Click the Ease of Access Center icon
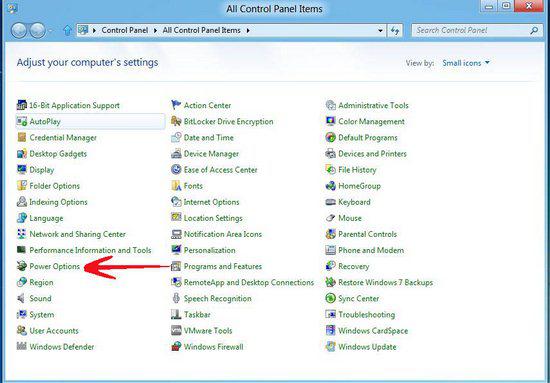This screenshot has width=550, height=383. tap(176, 170)
